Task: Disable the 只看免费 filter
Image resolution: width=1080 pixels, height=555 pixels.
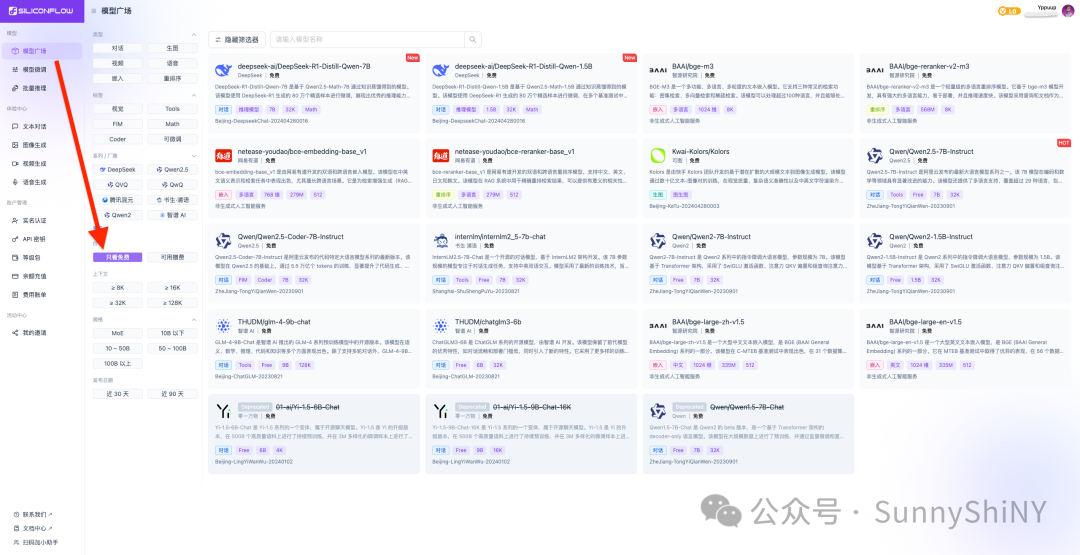Action: 118,258
